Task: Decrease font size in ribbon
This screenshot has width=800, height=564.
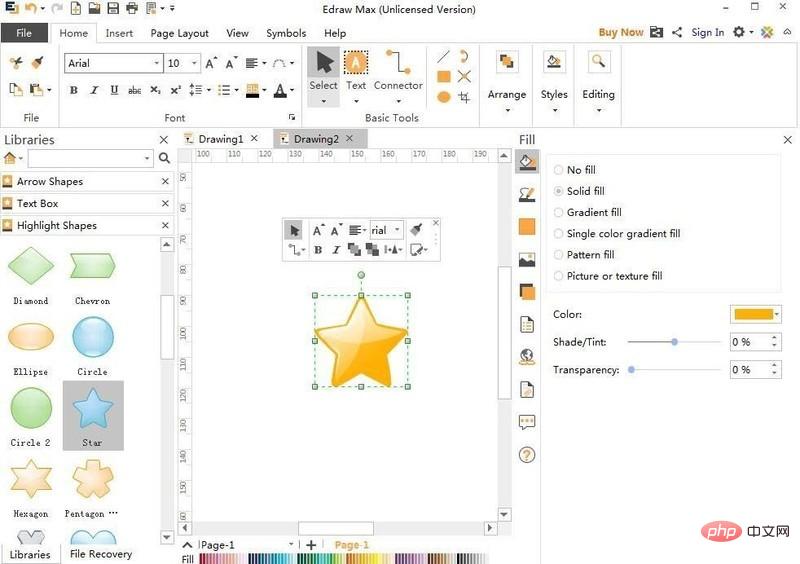Action: pos(231,63)
